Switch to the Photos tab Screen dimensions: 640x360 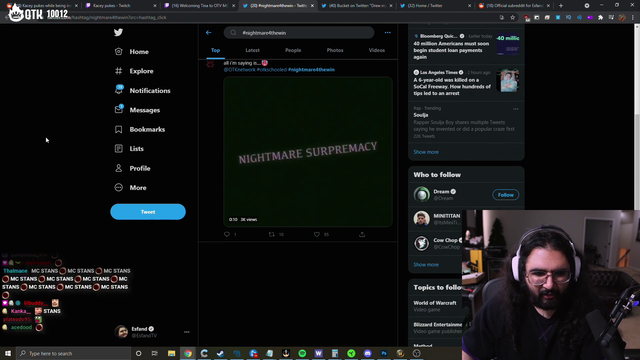point(335,50)
